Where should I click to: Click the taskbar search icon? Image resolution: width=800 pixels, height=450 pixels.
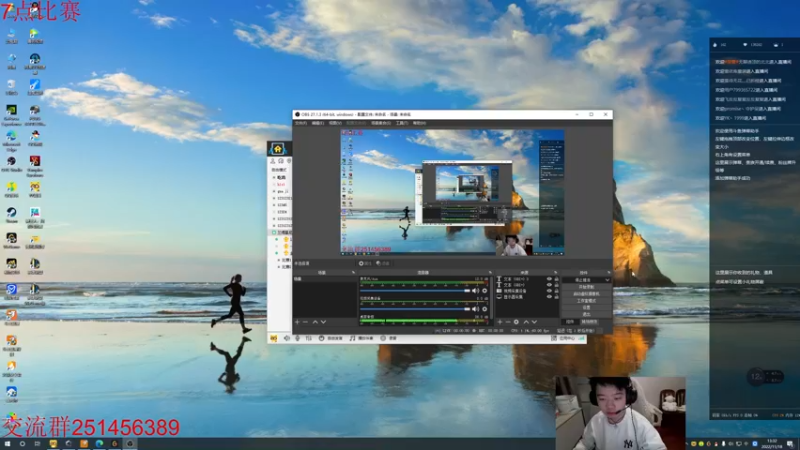(x=22, y=444)
